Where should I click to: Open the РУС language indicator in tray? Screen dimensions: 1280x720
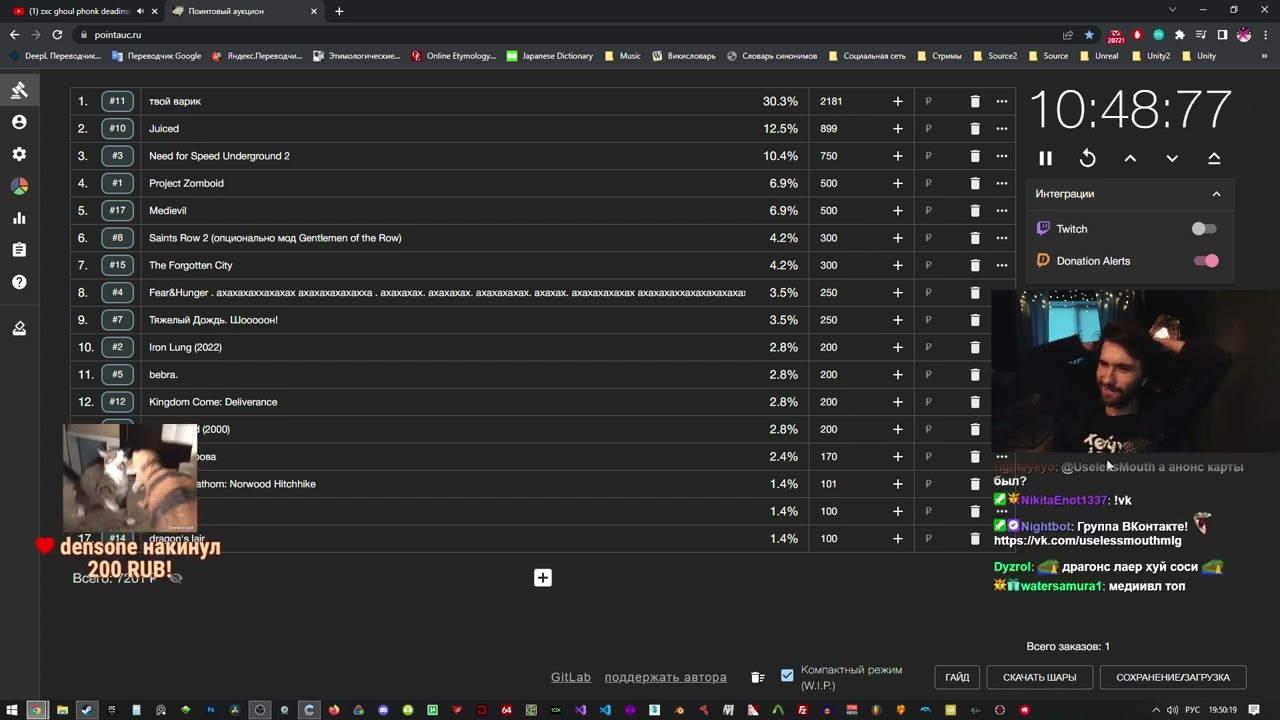tap(1192, 710)
